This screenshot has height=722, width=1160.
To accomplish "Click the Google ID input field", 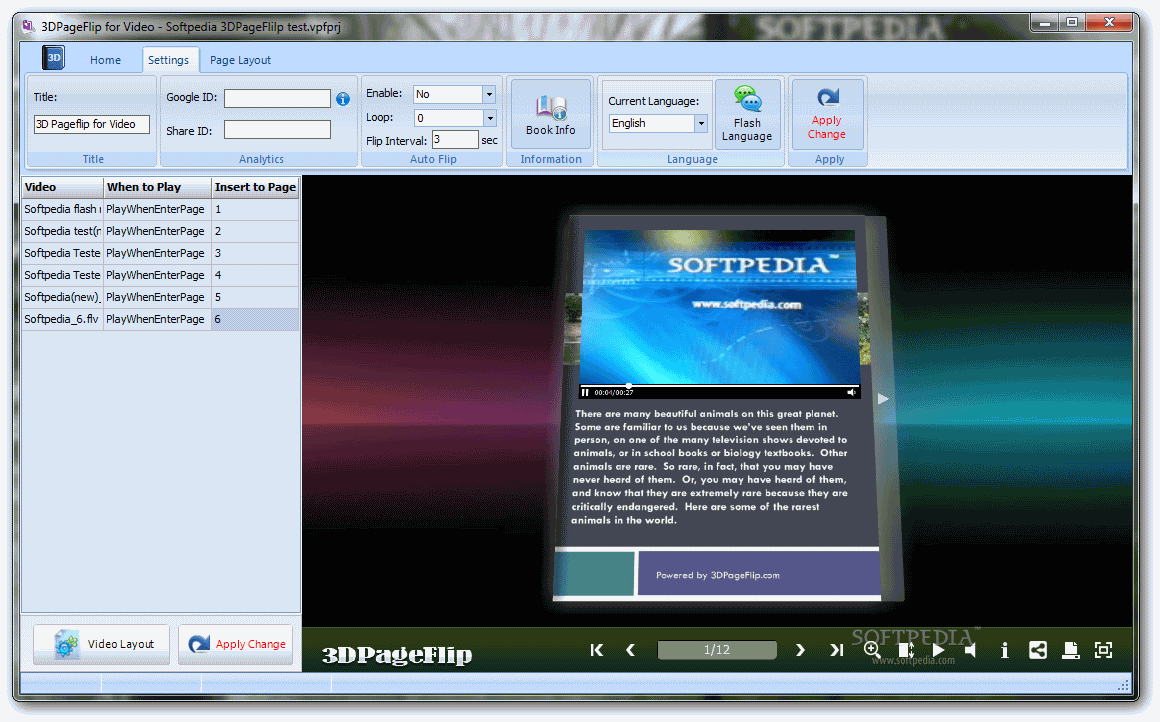I will coord(277,98).
